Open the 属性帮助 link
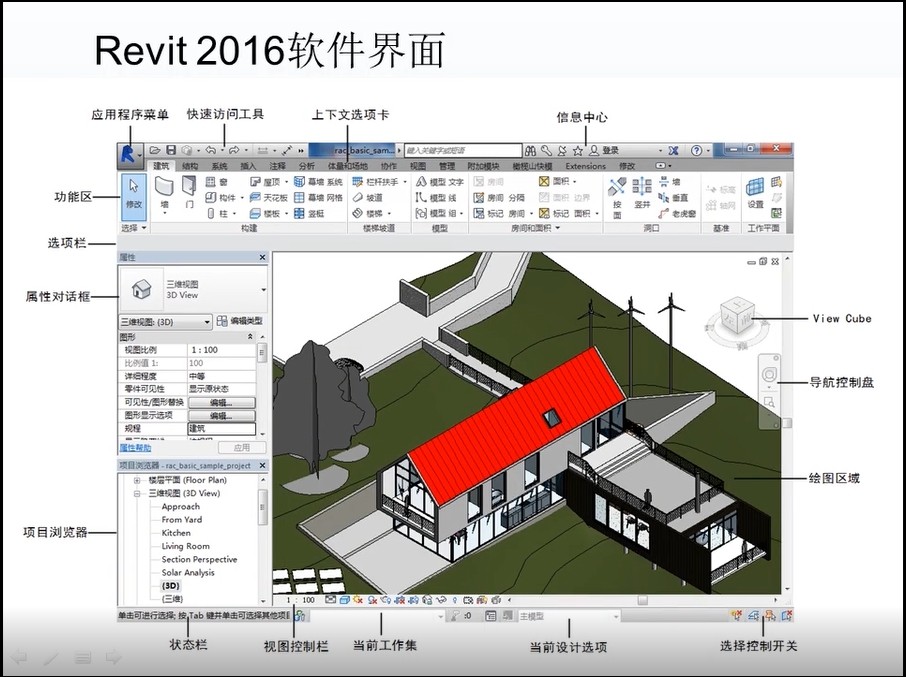 135,448
